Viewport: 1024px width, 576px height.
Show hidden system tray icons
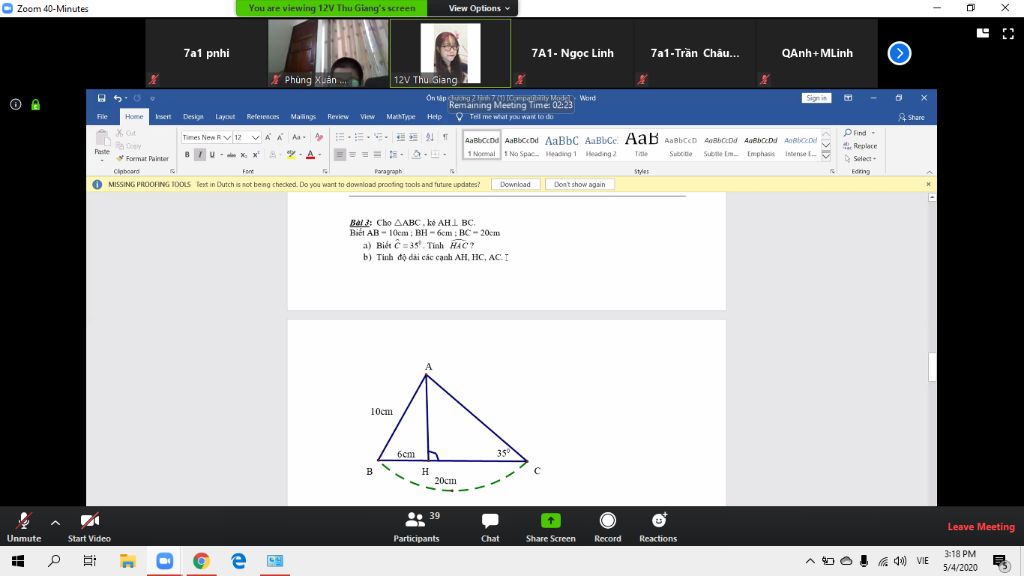click(810, 561)
